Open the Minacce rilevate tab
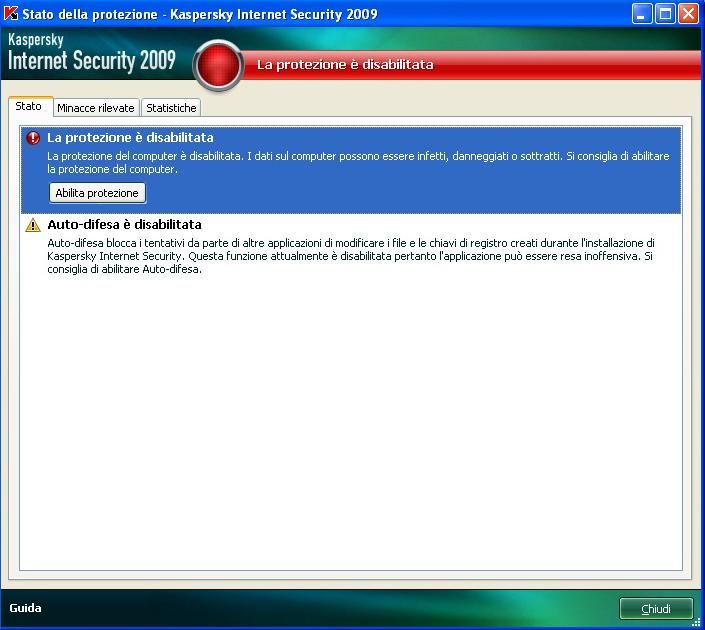The width and height of the screenshot is (705, 630). 96,108
